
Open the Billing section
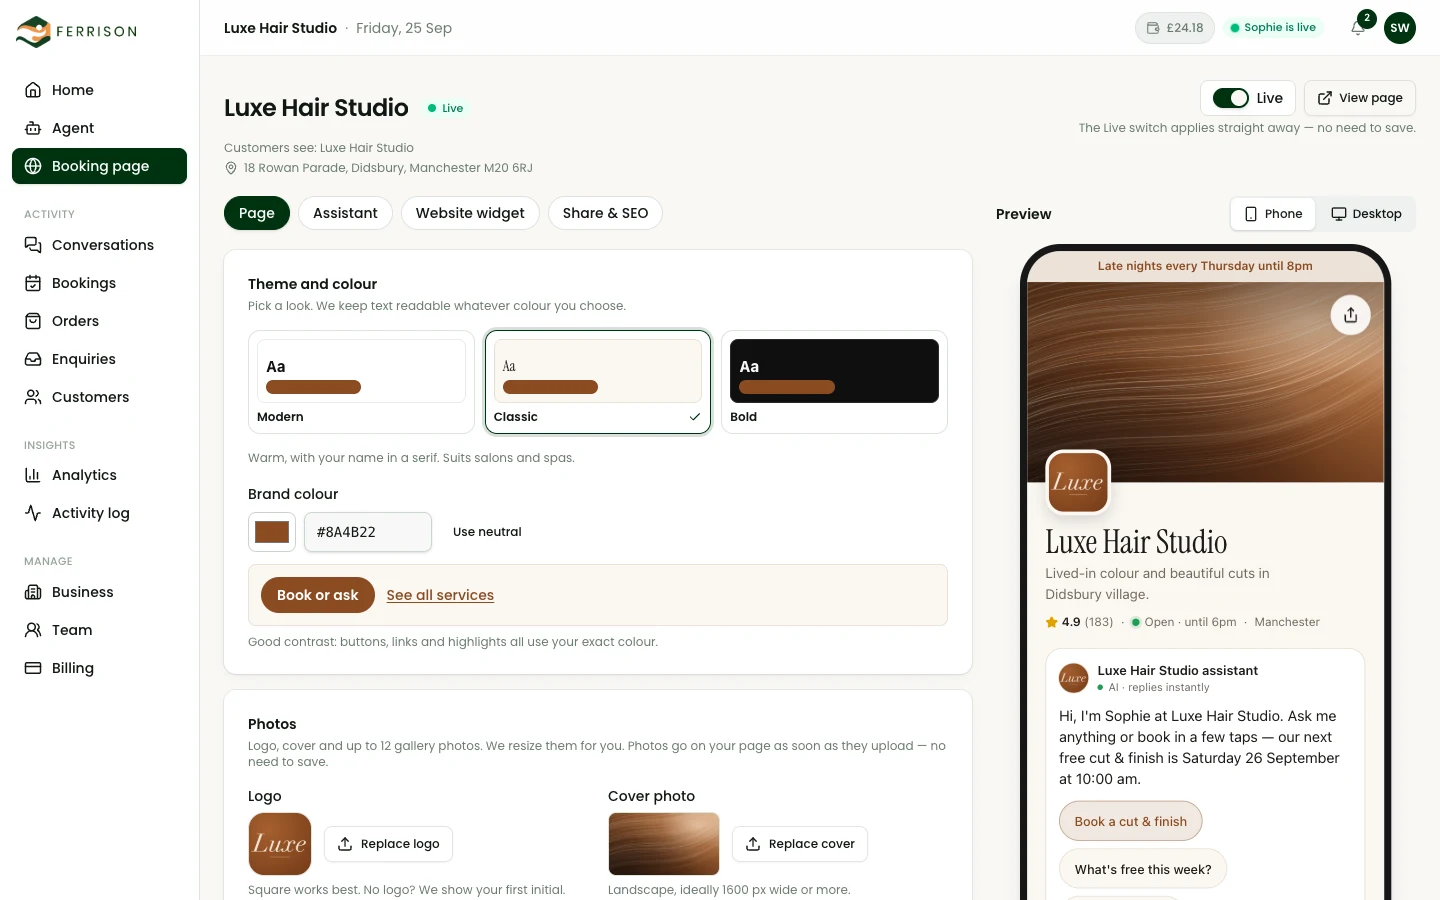coord(100,668)
